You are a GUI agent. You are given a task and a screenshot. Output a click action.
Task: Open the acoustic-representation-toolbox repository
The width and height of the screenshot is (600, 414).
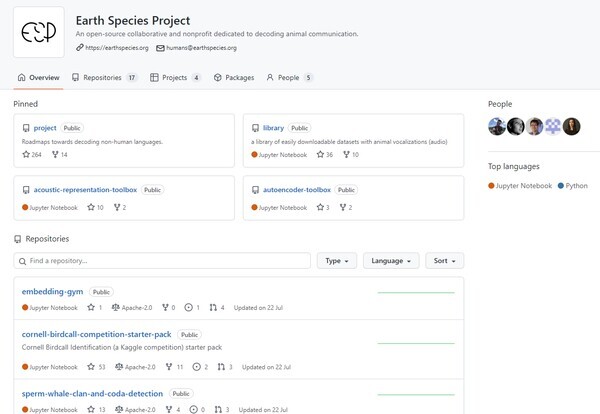[x=85, y=189]
